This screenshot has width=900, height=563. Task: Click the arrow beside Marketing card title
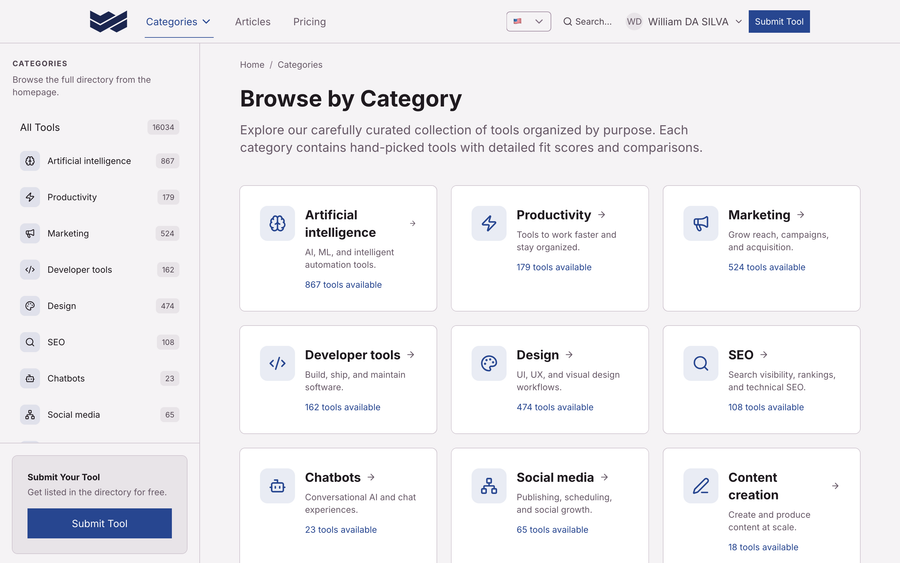pyautogui.click(x=801, y=215)
